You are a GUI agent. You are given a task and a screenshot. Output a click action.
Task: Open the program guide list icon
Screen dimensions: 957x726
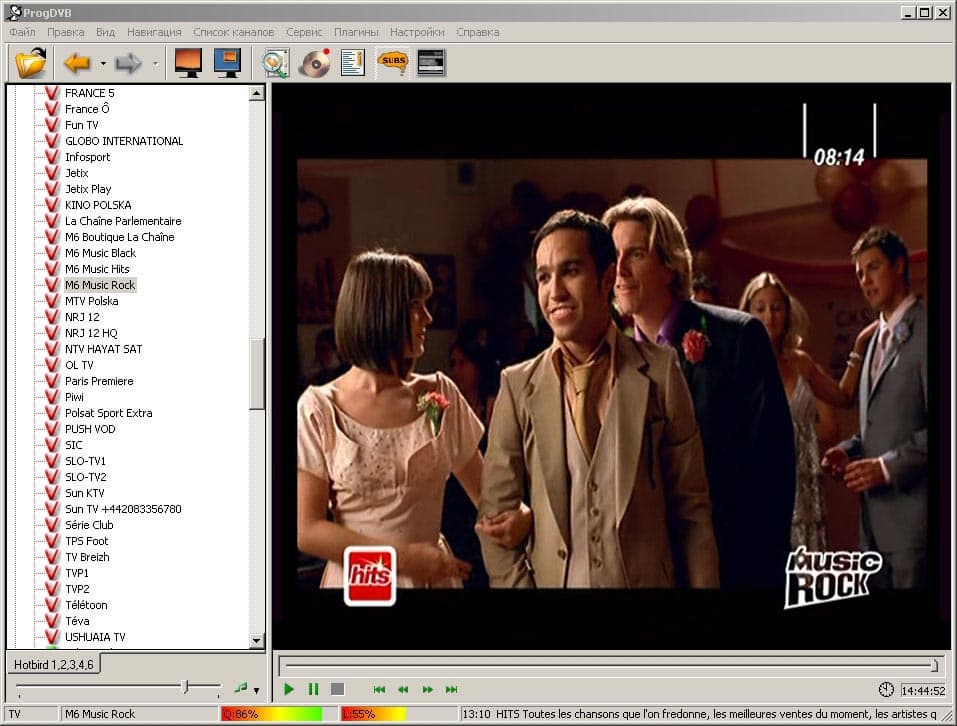(353, 63)
